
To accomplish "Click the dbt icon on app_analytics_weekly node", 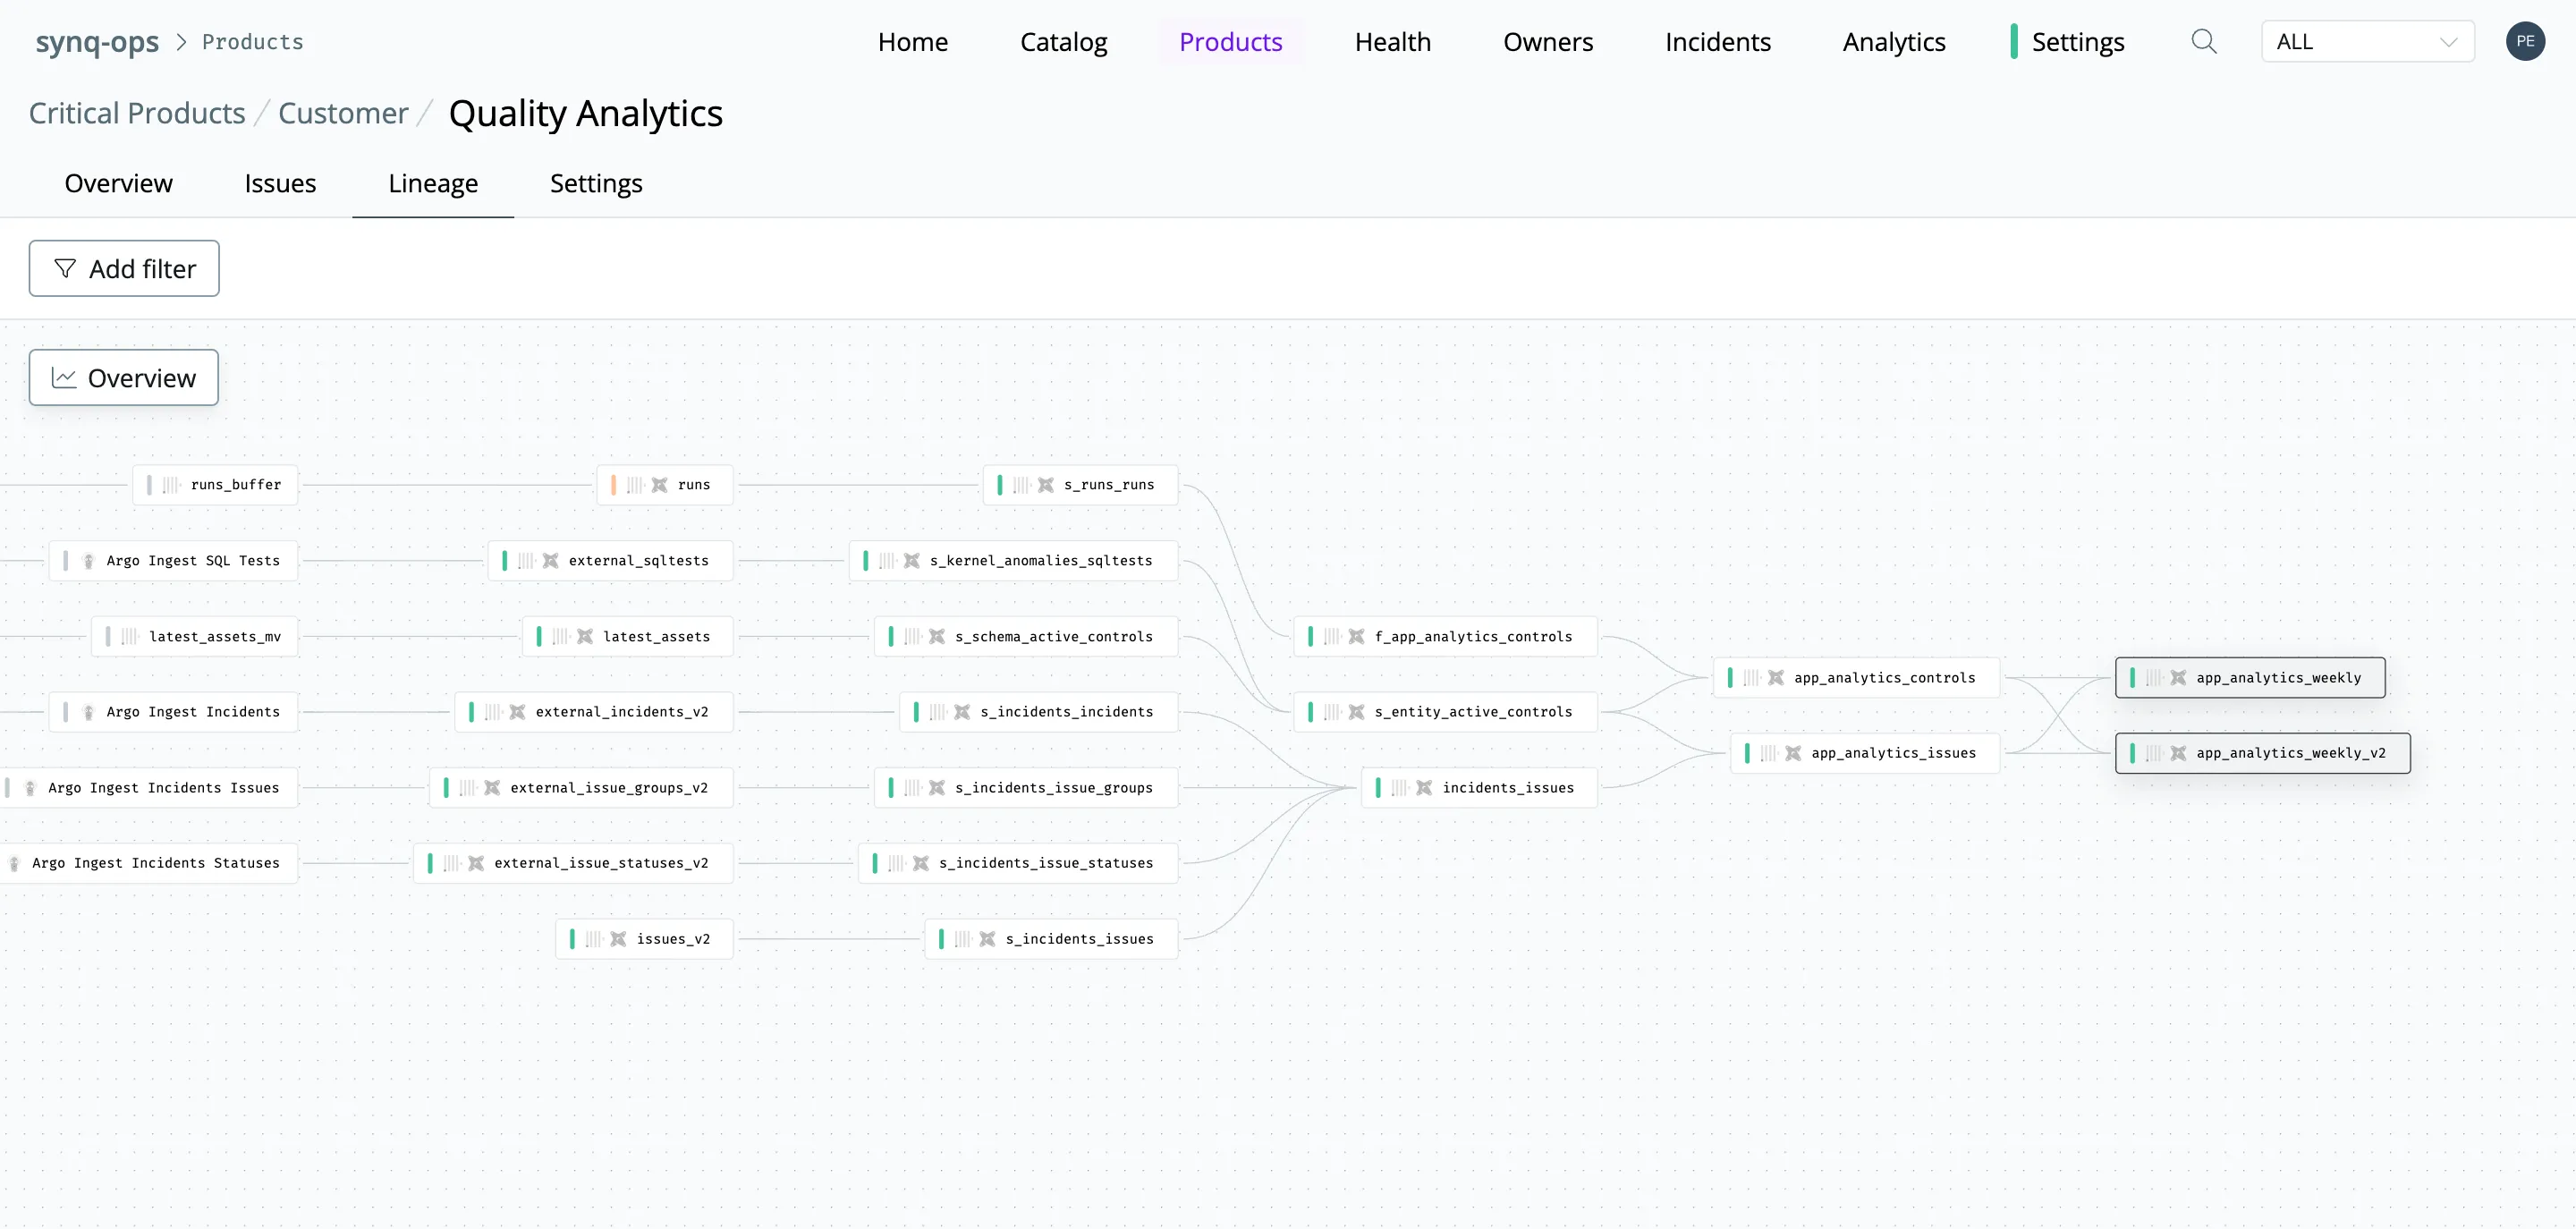I will (2177, 677).
